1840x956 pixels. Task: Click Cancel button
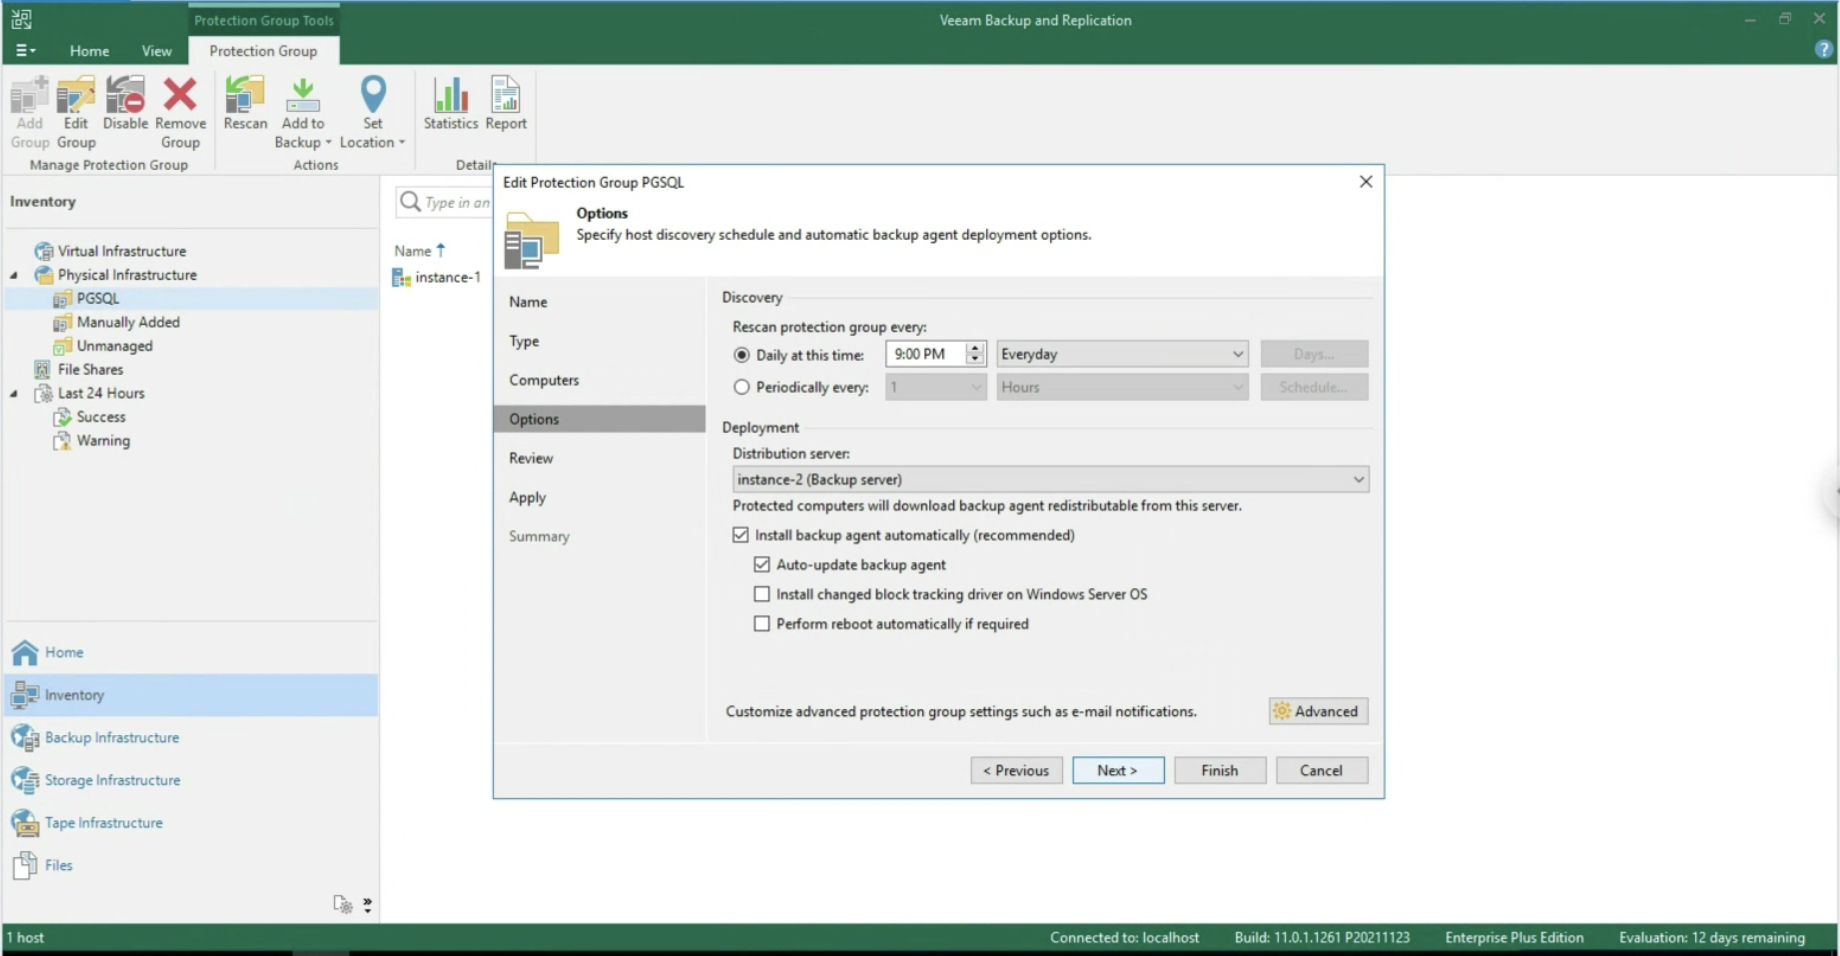point(1322,770)
